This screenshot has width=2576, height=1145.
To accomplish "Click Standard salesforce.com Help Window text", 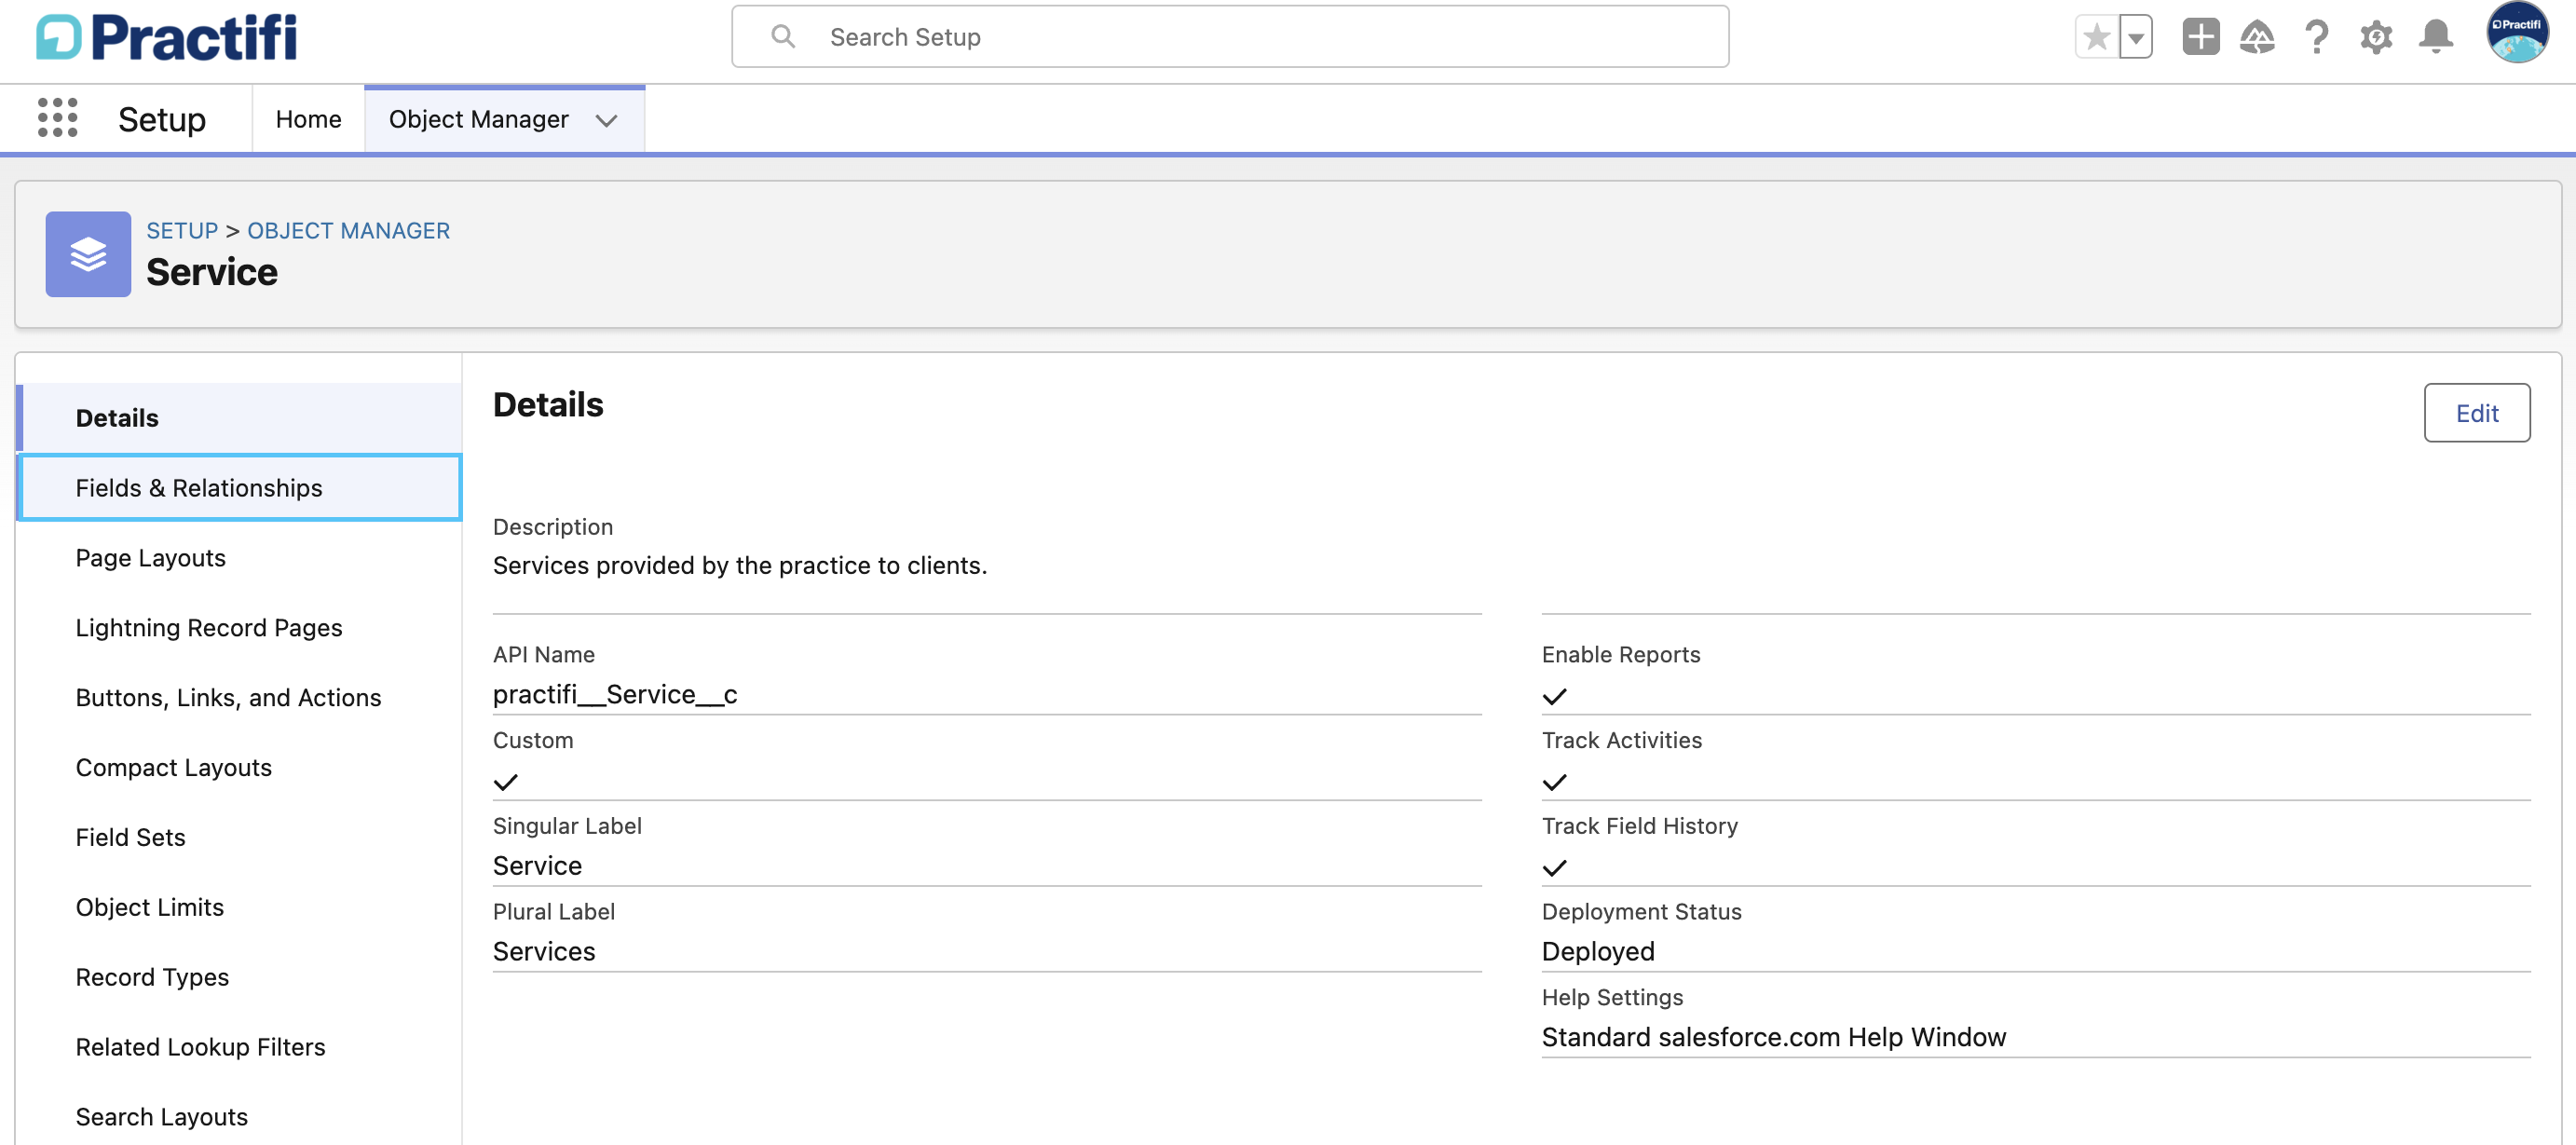I will tap(1774, 1038).
